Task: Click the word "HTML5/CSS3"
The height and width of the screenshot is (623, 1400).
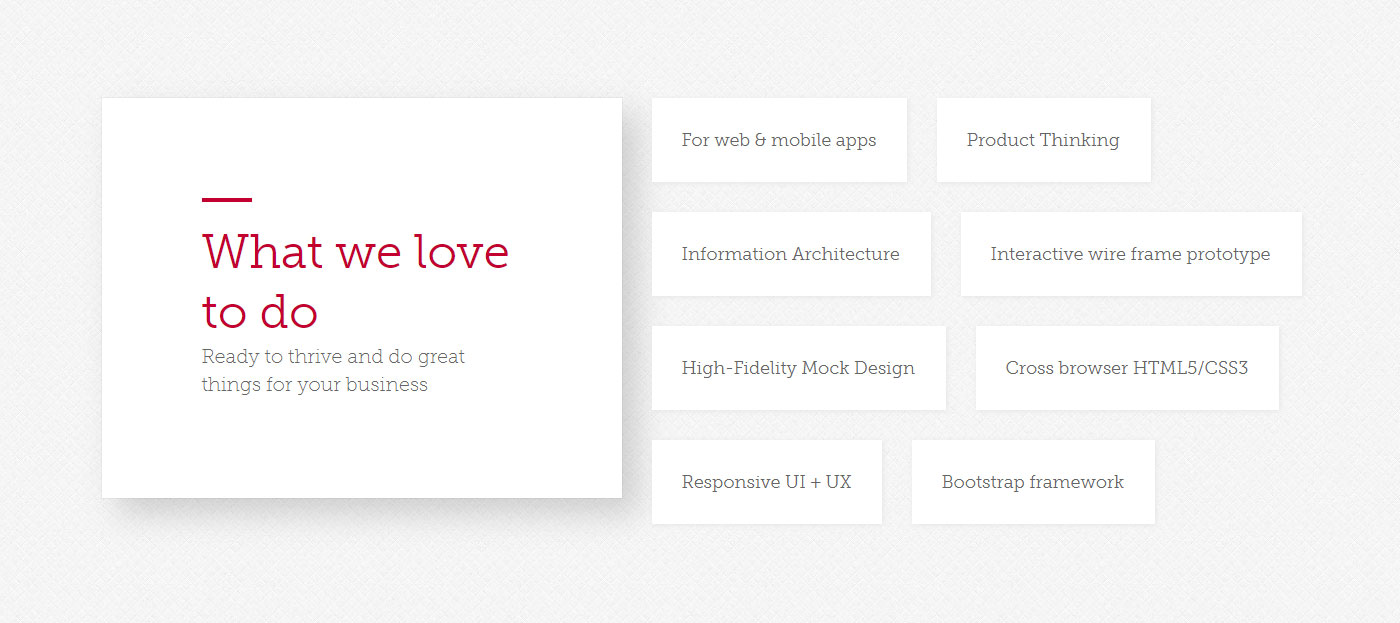Action: [1190, 368]
